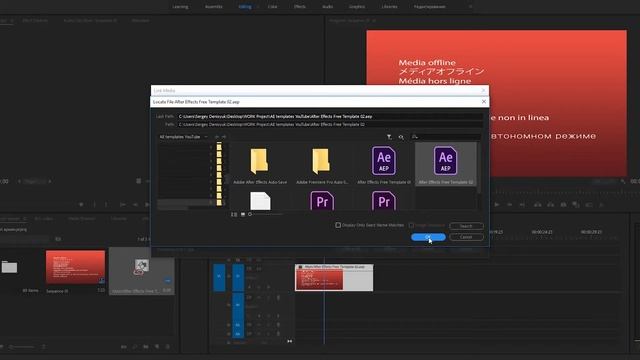
Task: Switch to the Assembly workspace tab
Action: [x=213, y=7]
